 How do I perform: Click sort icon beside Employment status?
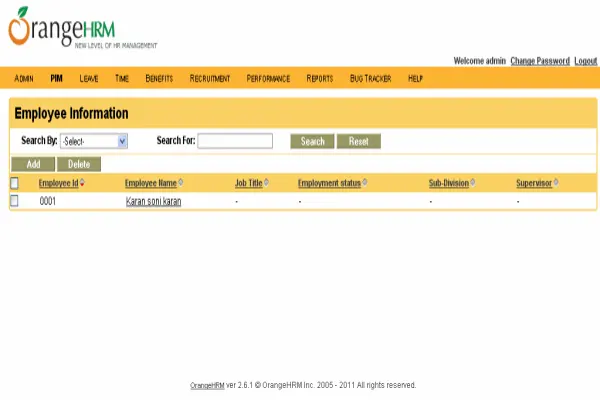click(x=365, y=183)
